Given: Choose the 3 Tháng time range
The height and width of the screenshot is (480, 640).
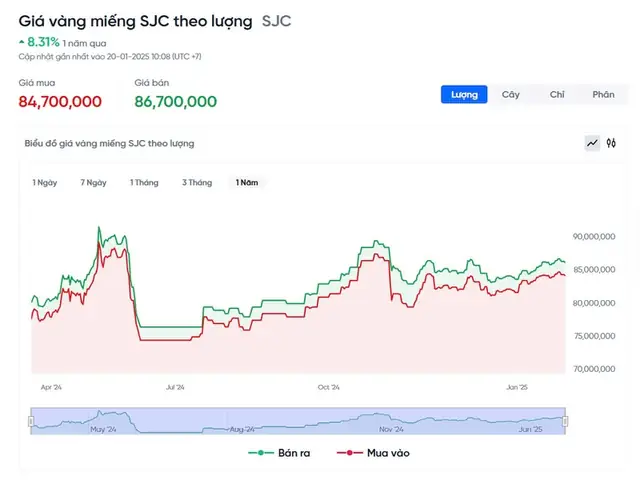Looking at the screenshot, I should coord(197,182).
